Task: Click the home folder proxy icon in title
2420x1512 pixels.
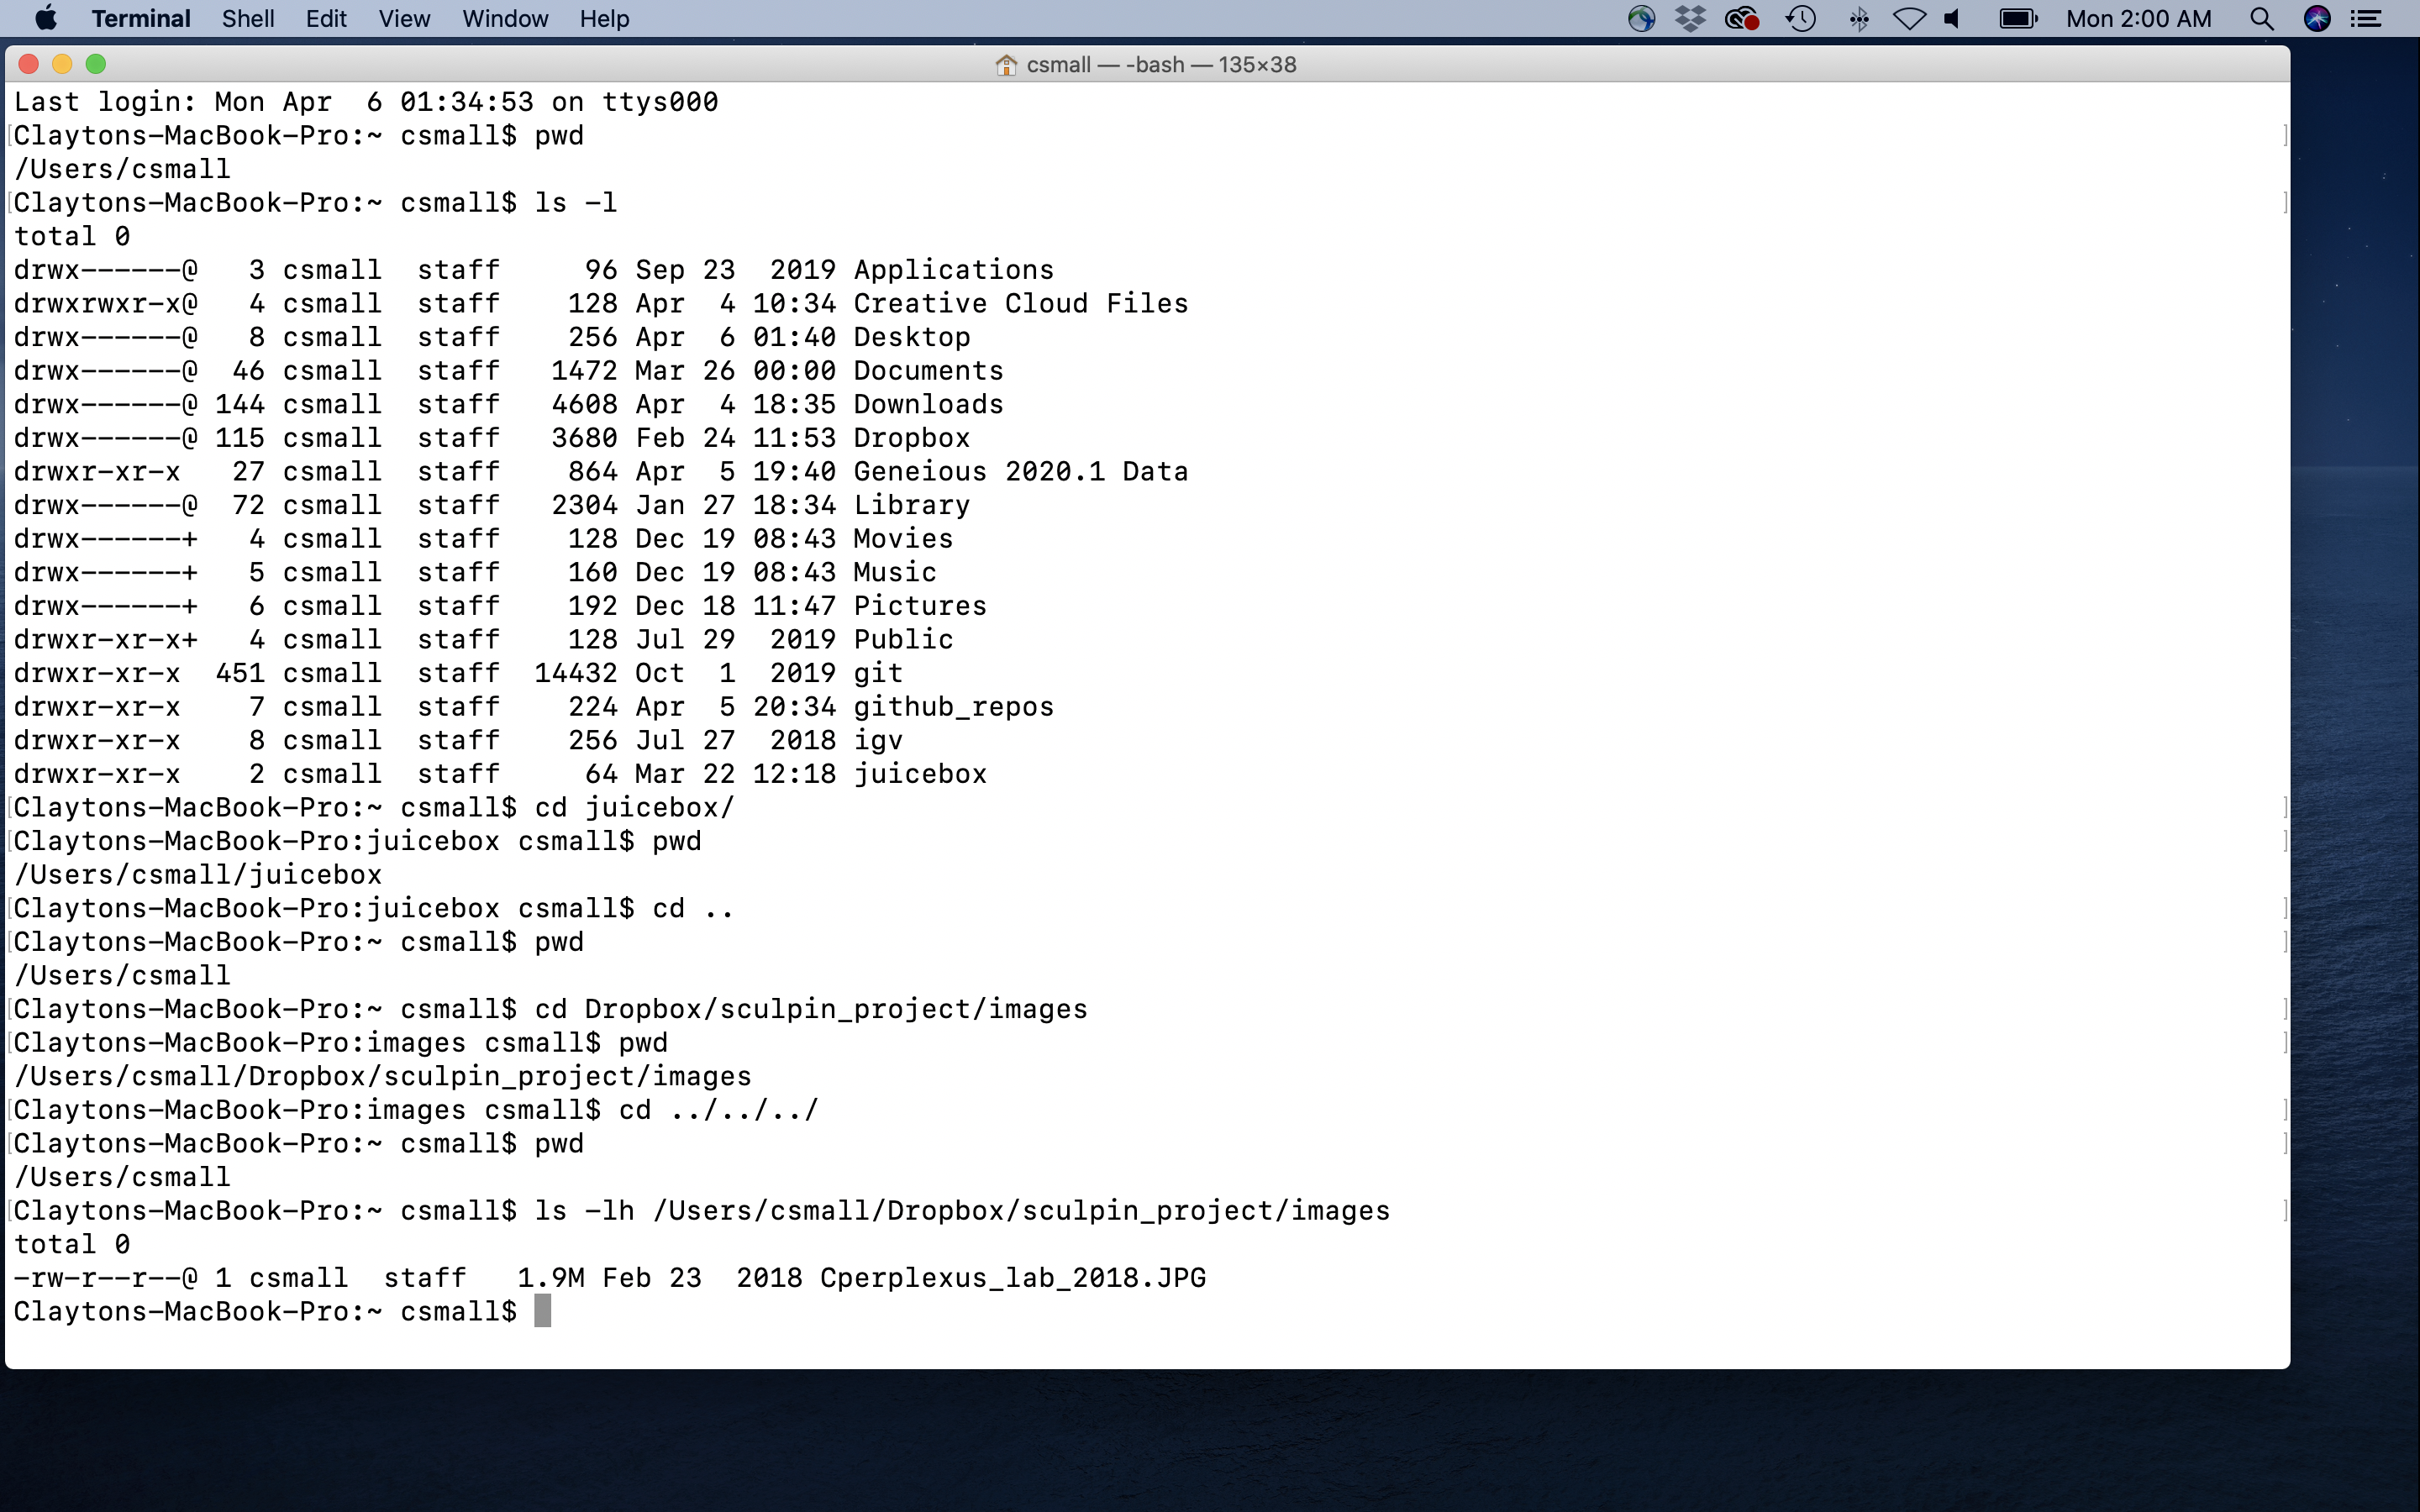Action: (1006, 65)
